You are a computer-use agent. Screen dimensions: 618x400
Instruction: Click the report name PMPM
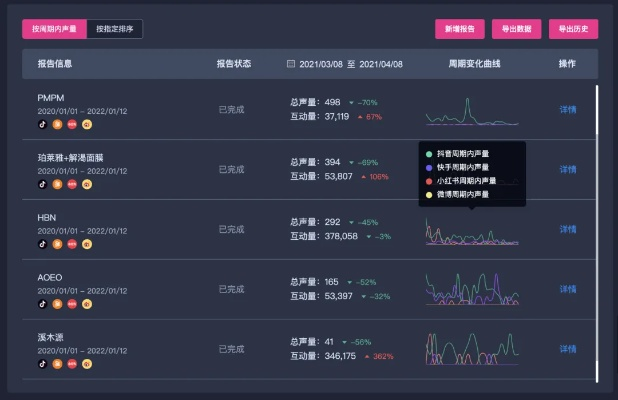pos(51,98)
